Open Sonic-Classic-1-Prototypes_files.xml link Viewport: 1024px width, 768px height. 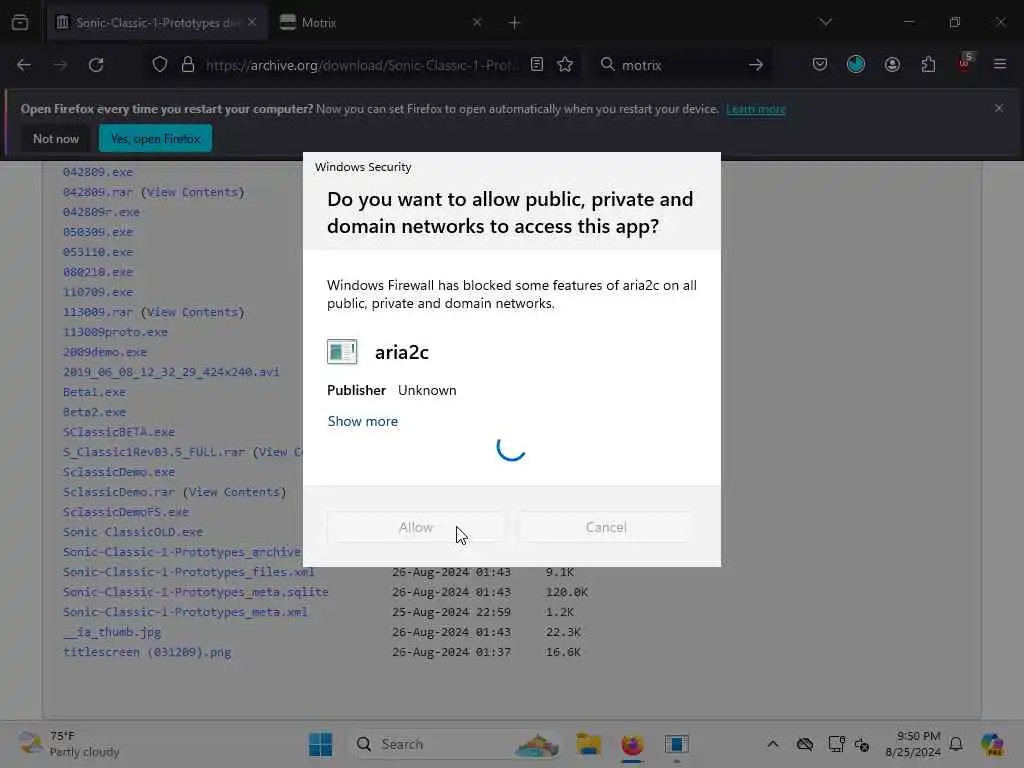[x=189, y=572]
